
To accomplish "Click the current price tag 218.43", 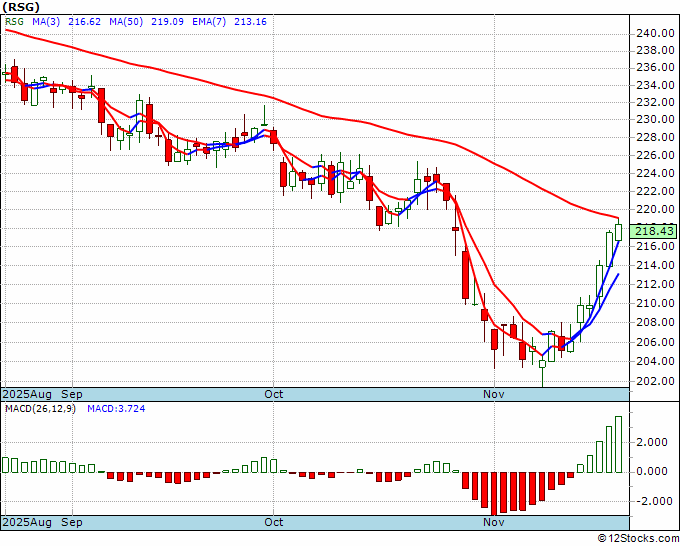I will [x=655, y=231].
